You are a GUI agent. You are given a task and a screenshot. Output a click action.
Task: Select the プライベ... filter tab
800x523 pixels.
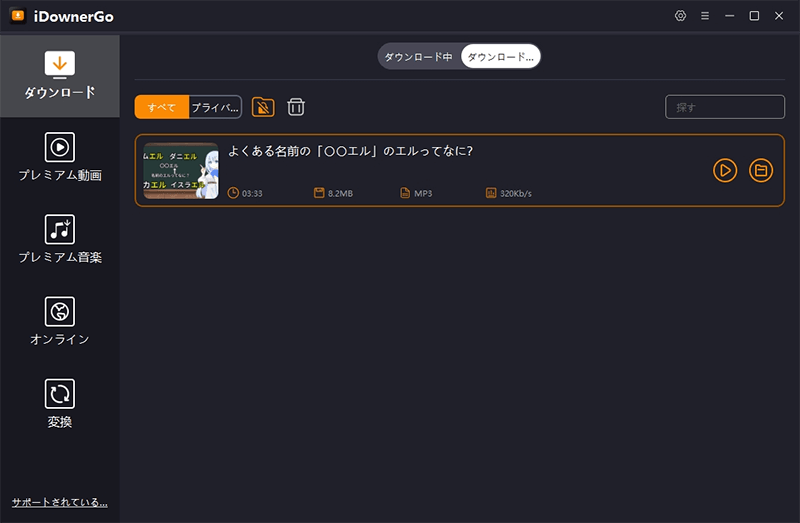[215, 107]
